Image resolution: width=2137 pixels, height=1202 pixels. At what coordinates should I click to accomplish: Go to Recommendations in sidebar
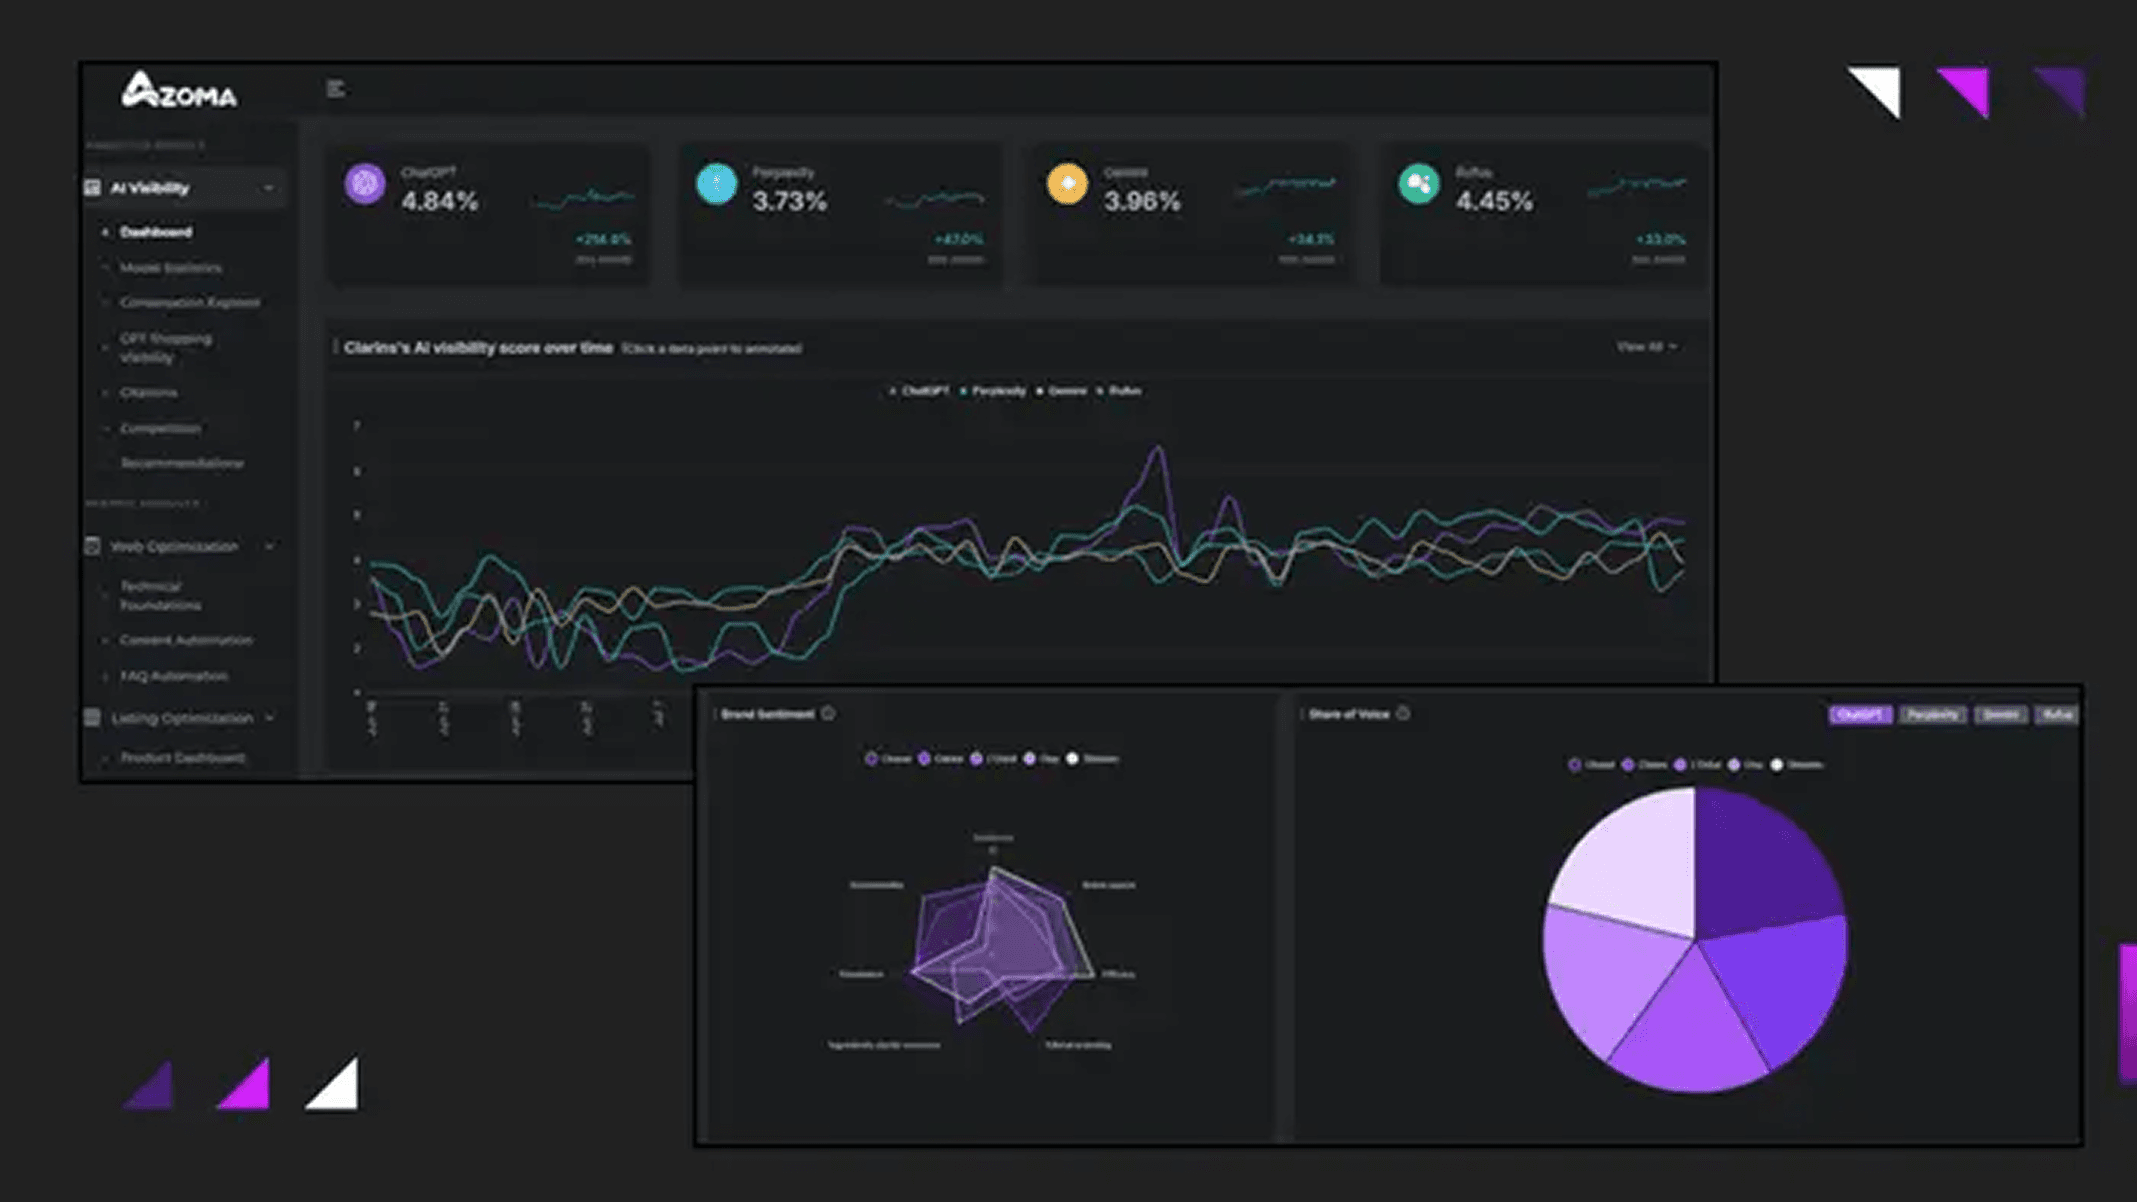point(181,463)
